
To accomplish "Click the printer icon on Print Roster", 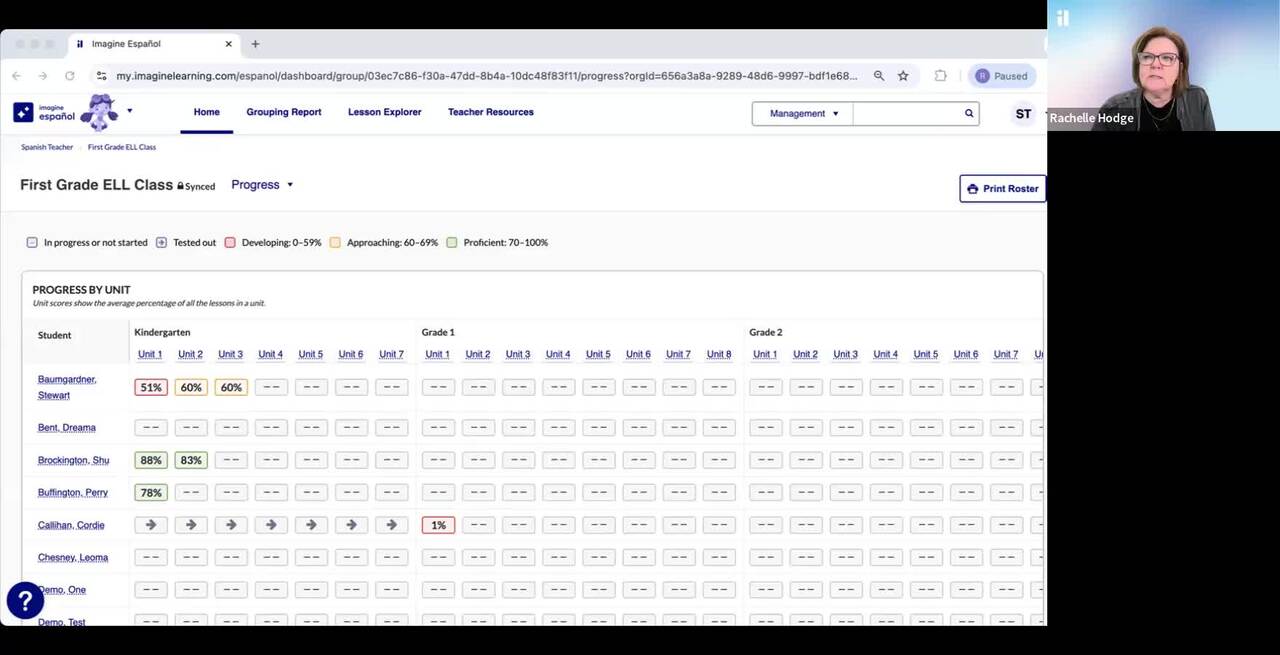I will click(x=972, y=189).
